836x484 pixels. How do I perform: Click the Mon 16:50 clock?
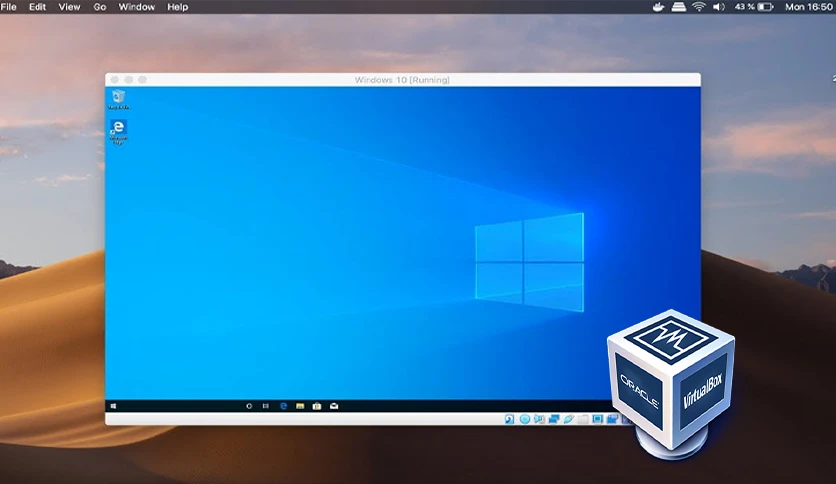(x=808, y=7)
